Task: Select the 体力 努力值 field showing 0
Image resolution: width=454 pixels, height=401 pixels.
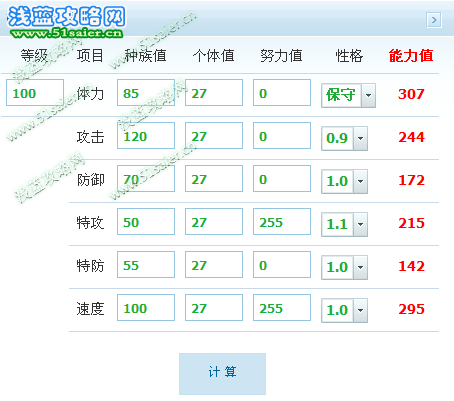Action: [282, 93]
